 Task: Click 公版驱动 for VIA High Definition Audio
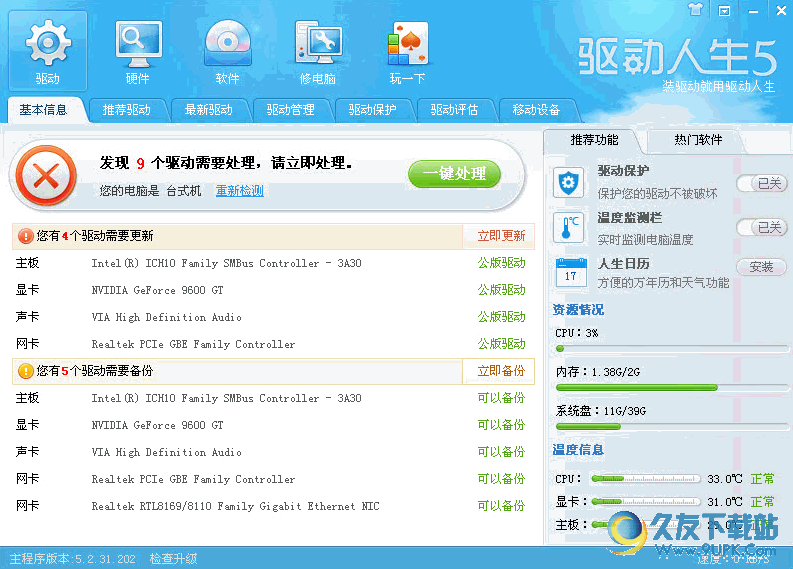pyautogui.click(x=502, y=317)
